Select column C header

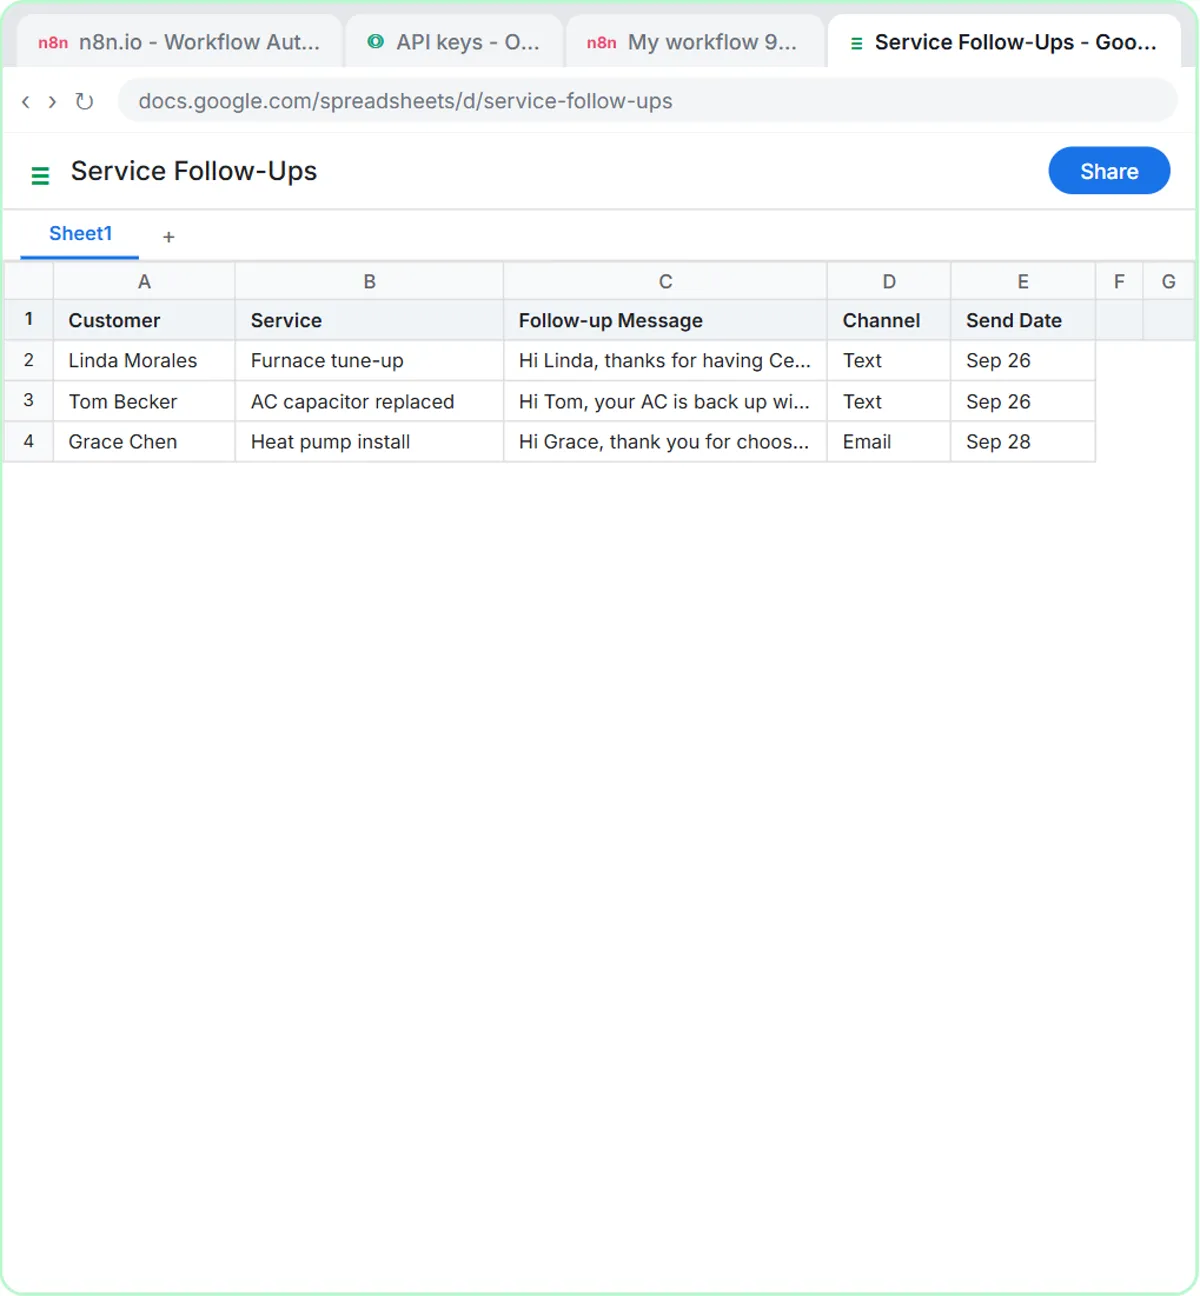click(x=665, y=282)
